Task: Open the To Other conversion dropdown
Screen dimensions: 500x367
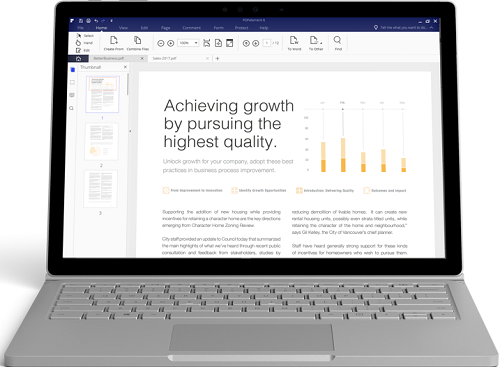Action: pyautogui.click(x=316, y=43)
